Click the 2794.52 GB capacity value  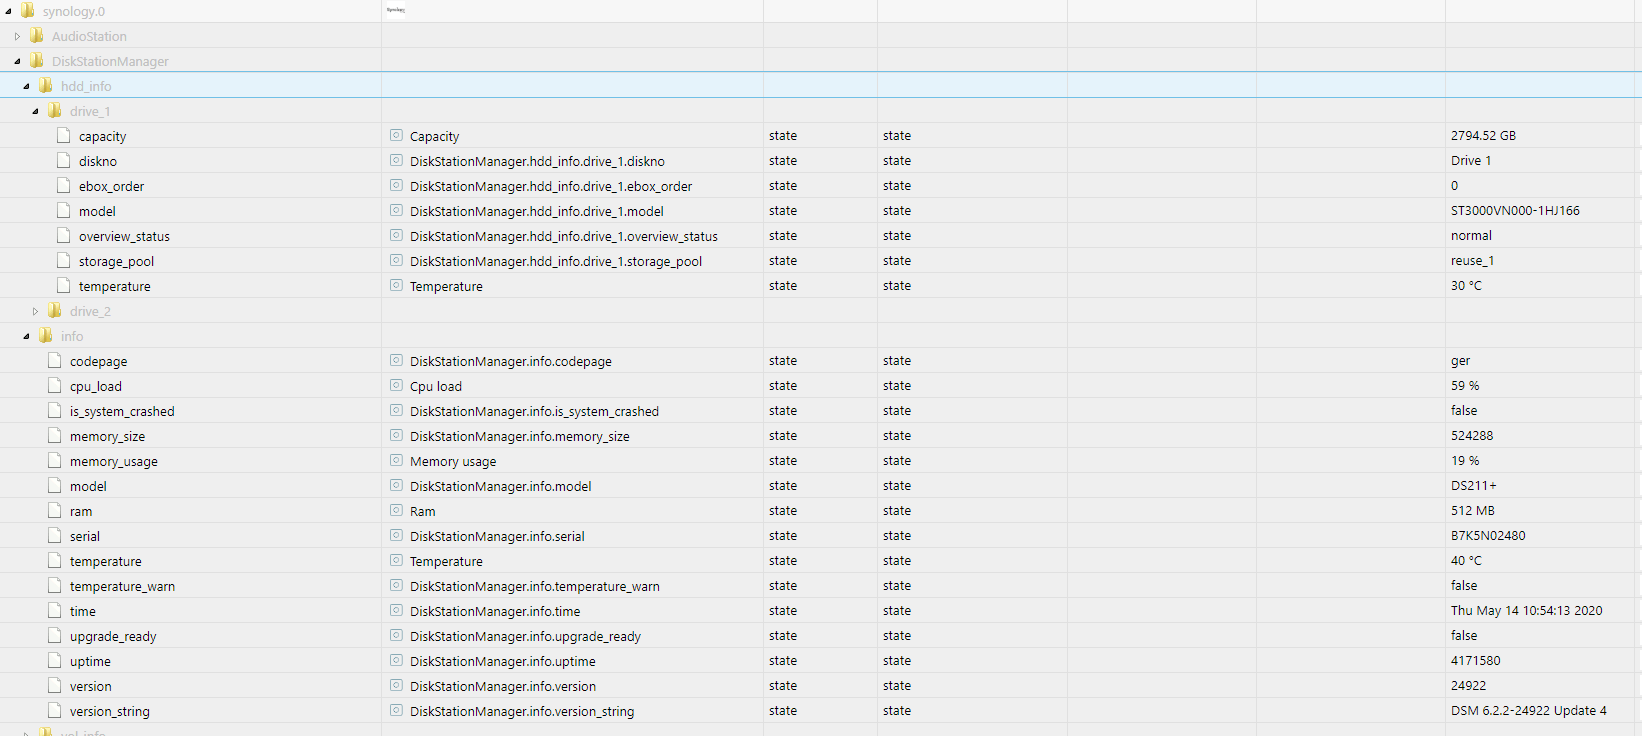coord(1483,135)
